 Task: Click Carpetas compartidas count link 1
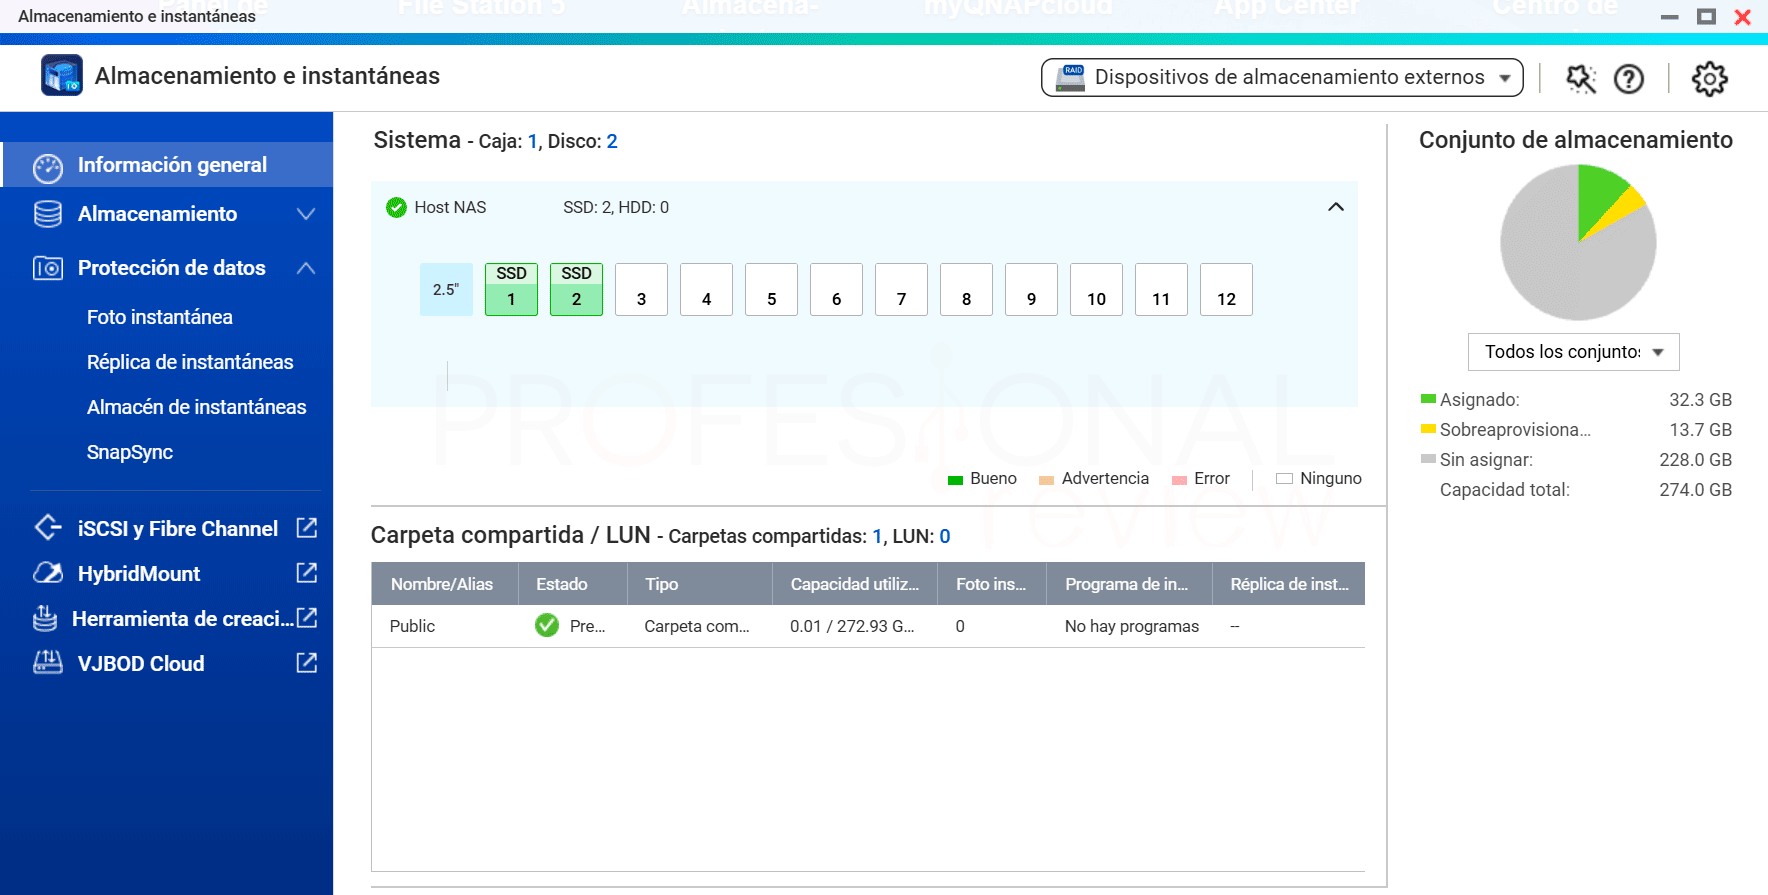click(x=877, y=536)
